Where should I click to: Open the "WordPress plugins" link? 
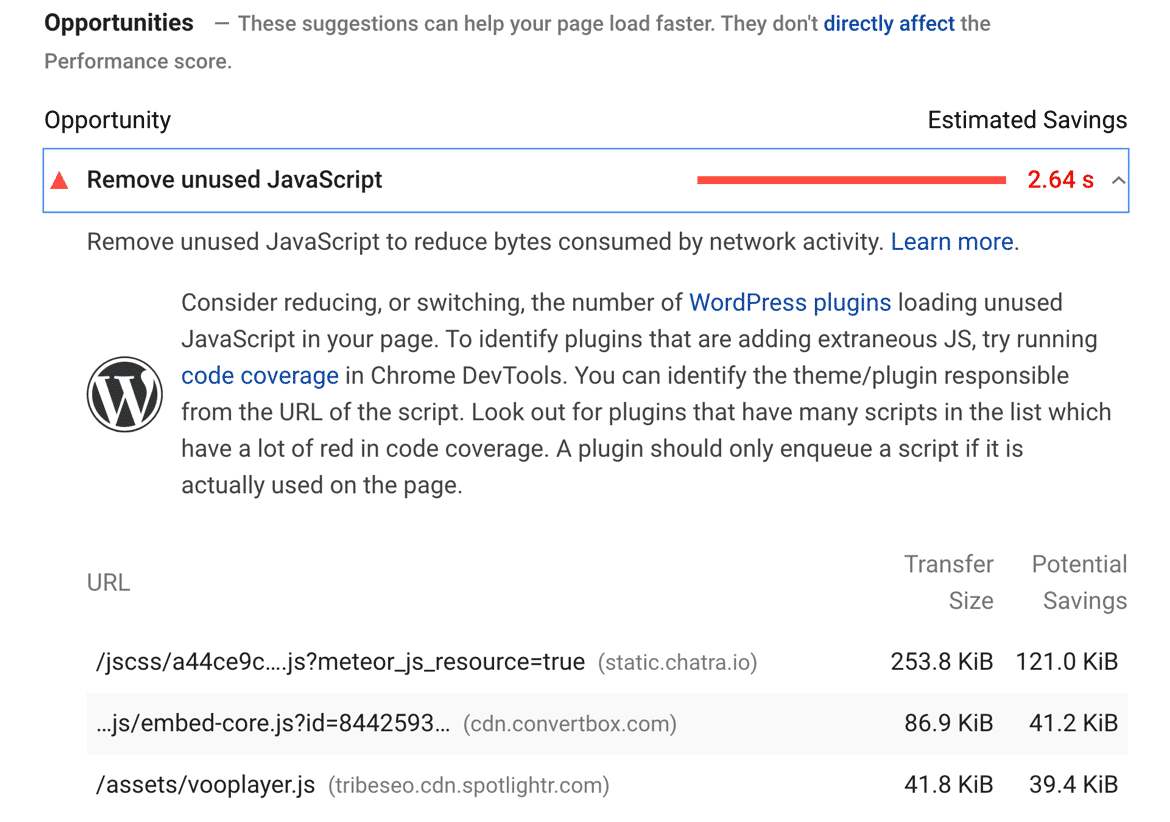pos(789,302)
